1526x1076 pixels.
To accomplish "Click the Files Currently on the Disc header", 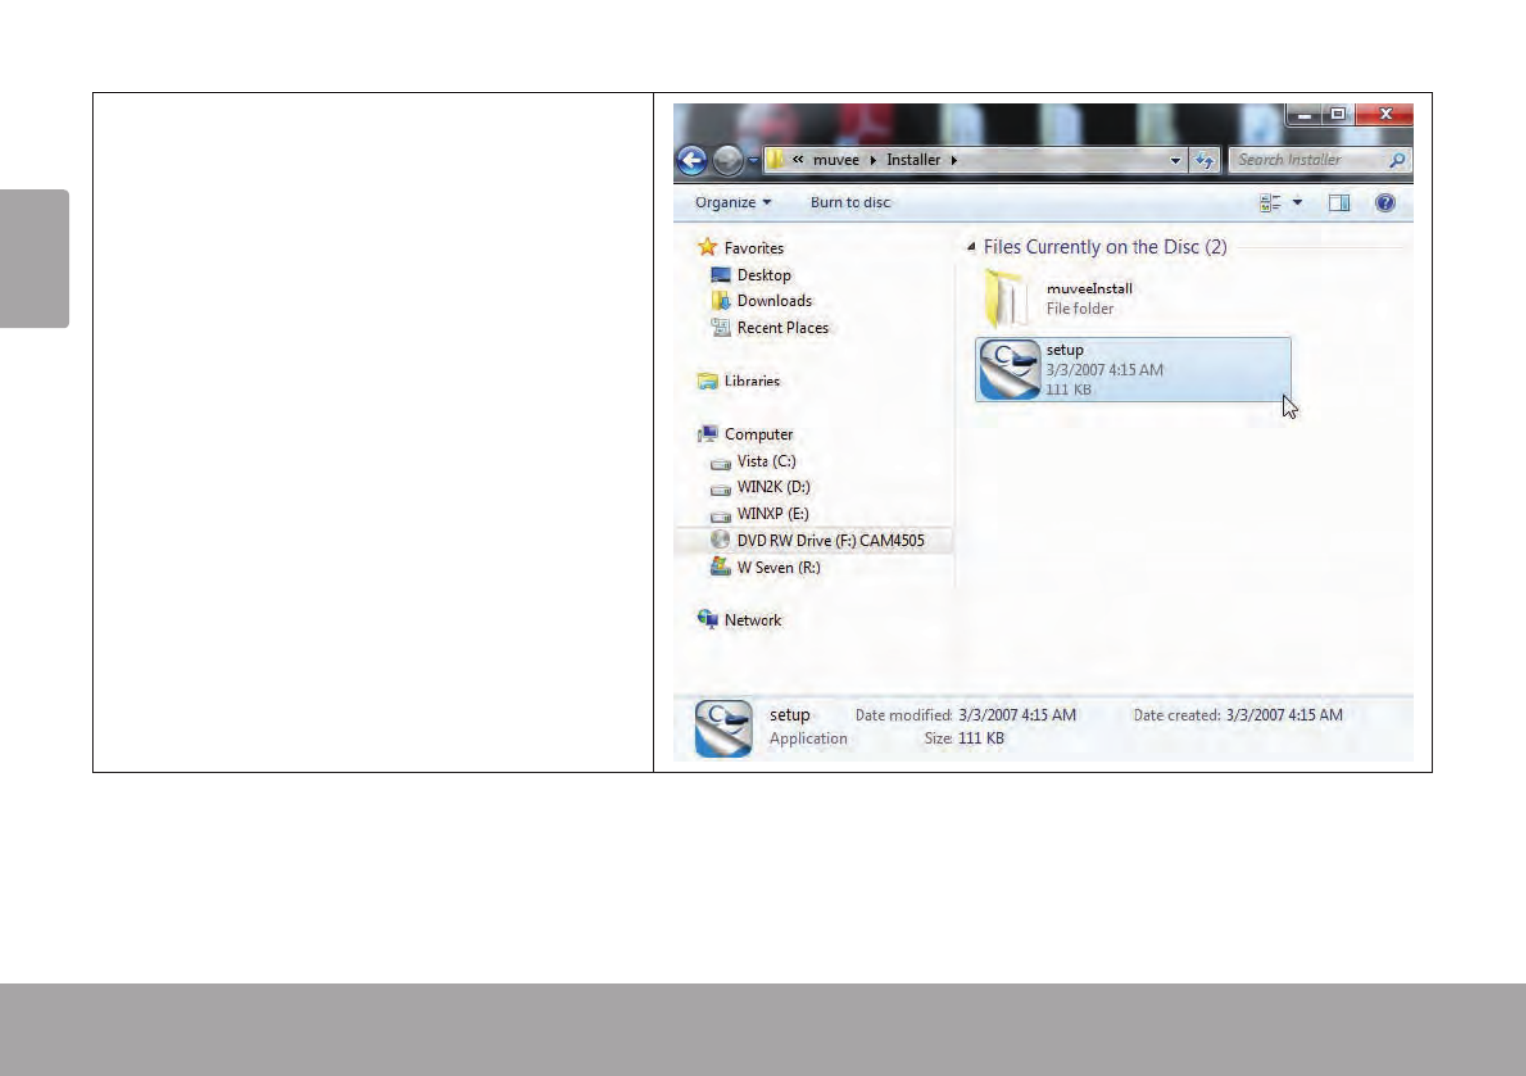I will pos(1105,247).
